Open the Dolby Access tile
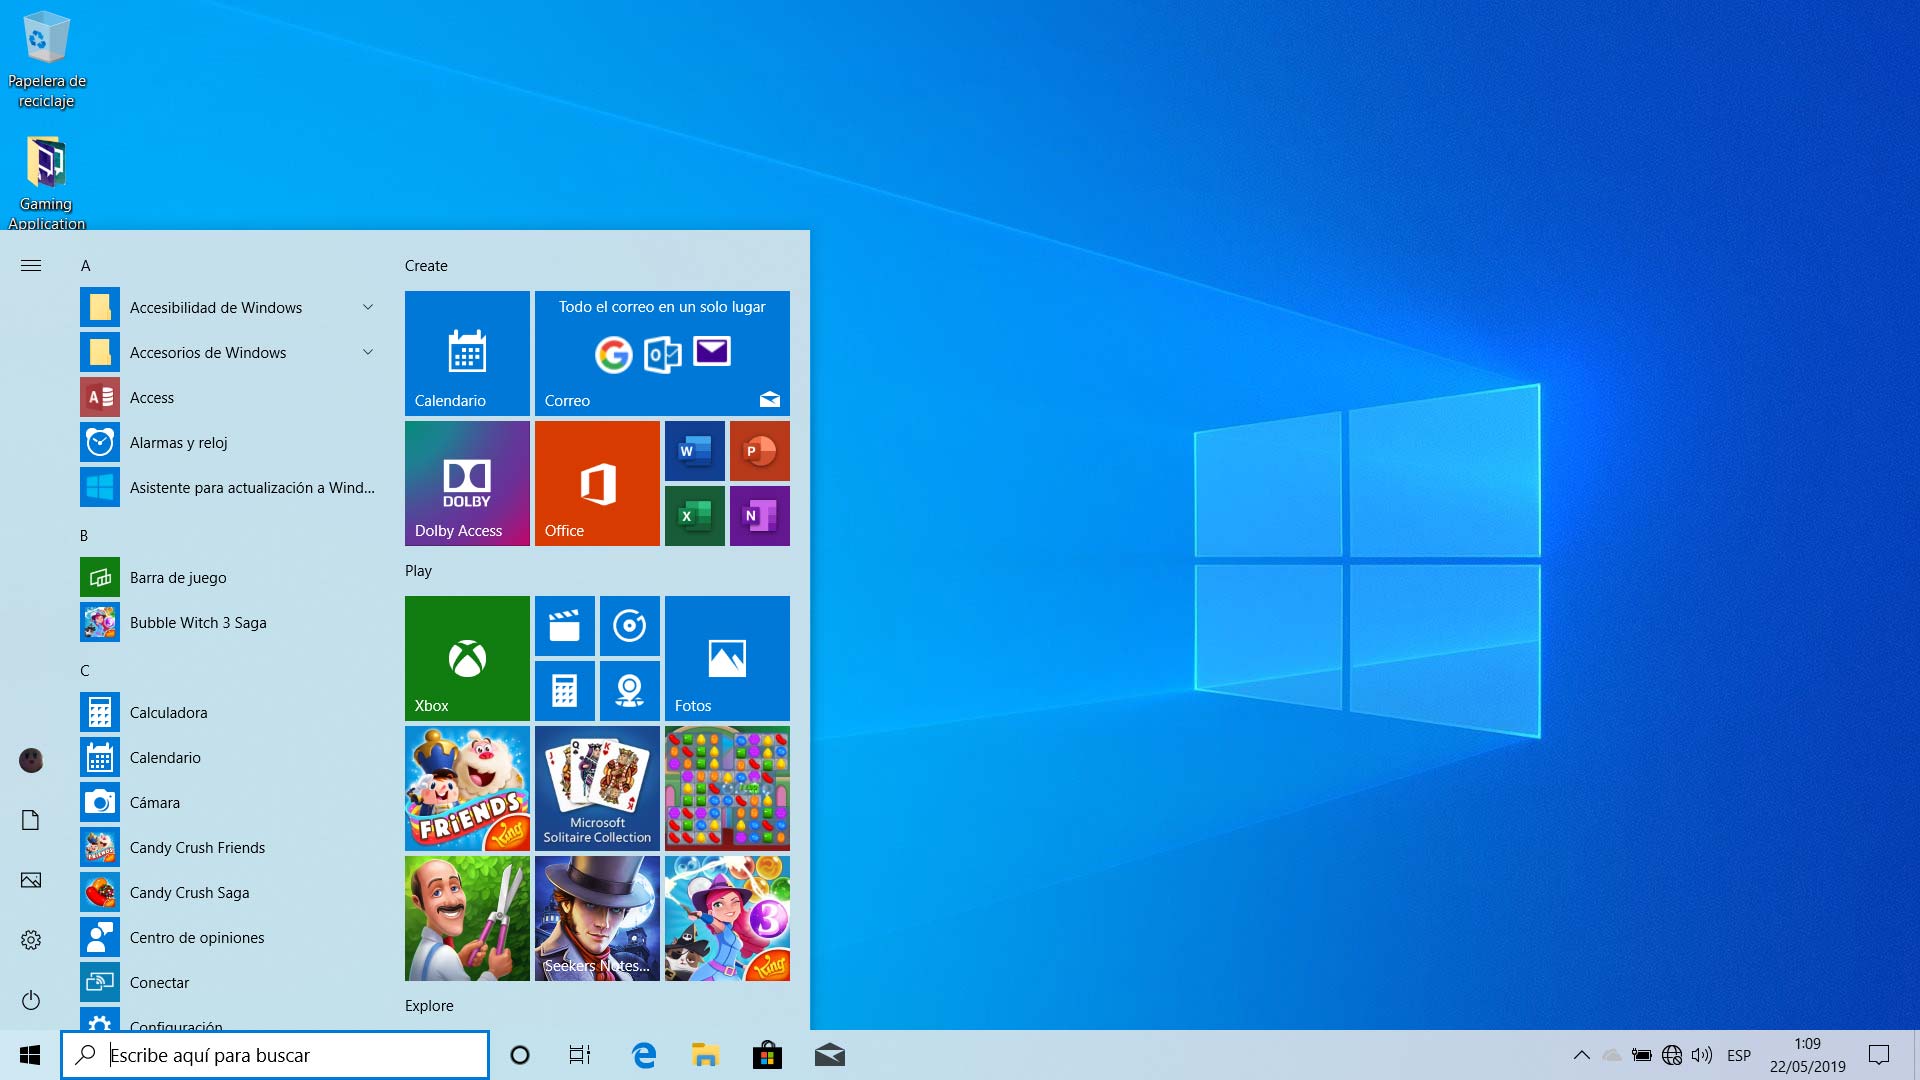 (x=468, y=484)
